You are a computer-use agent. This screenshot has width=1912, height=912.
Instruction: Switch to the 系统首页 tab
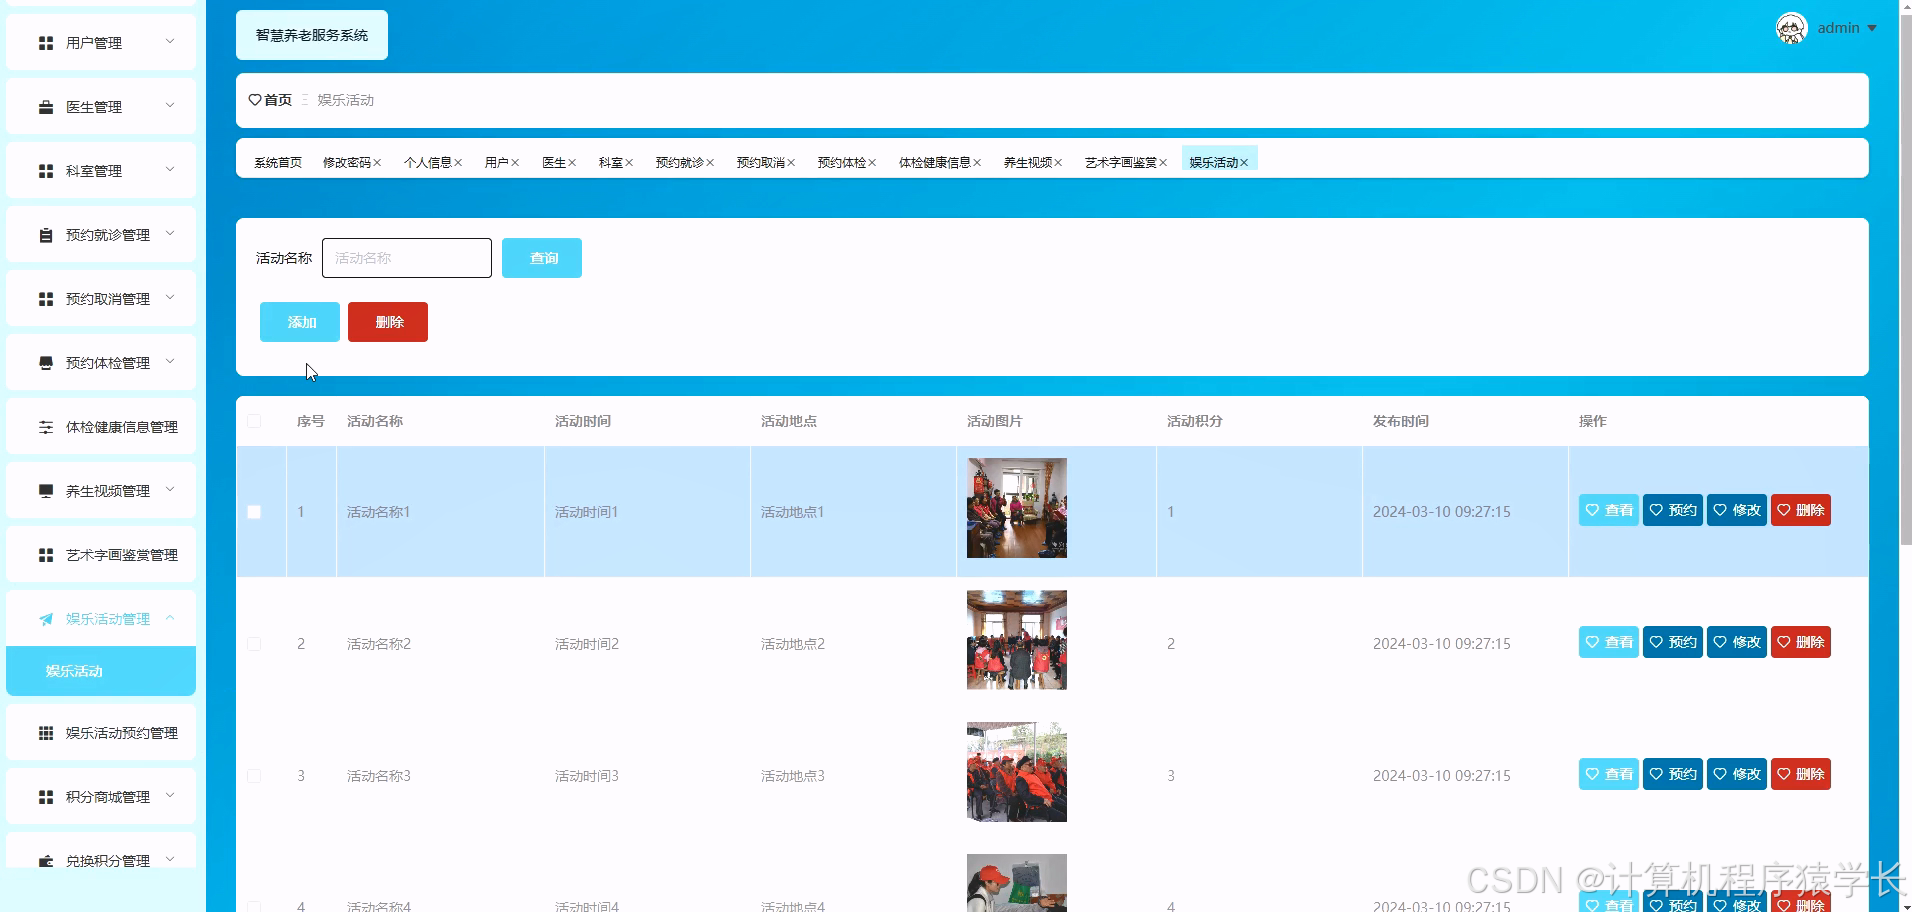coord(278,162)
